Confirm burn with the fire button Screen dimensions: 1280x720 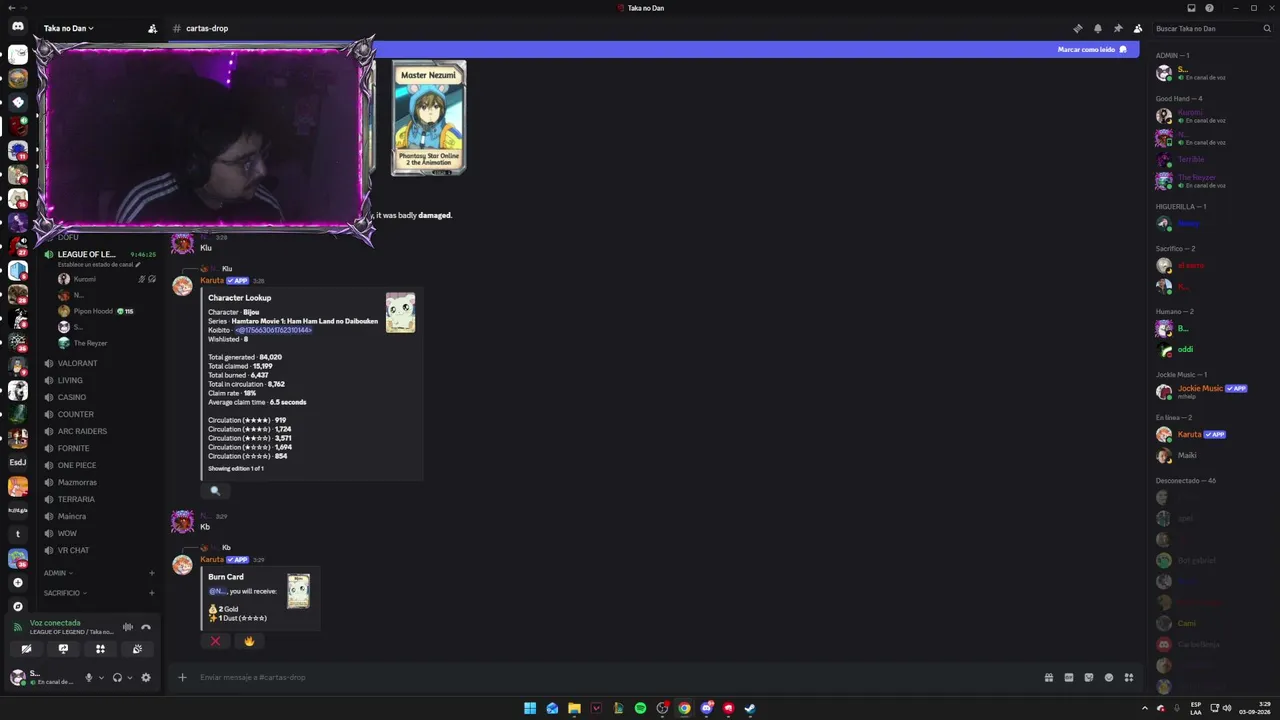tap(249, 641)
